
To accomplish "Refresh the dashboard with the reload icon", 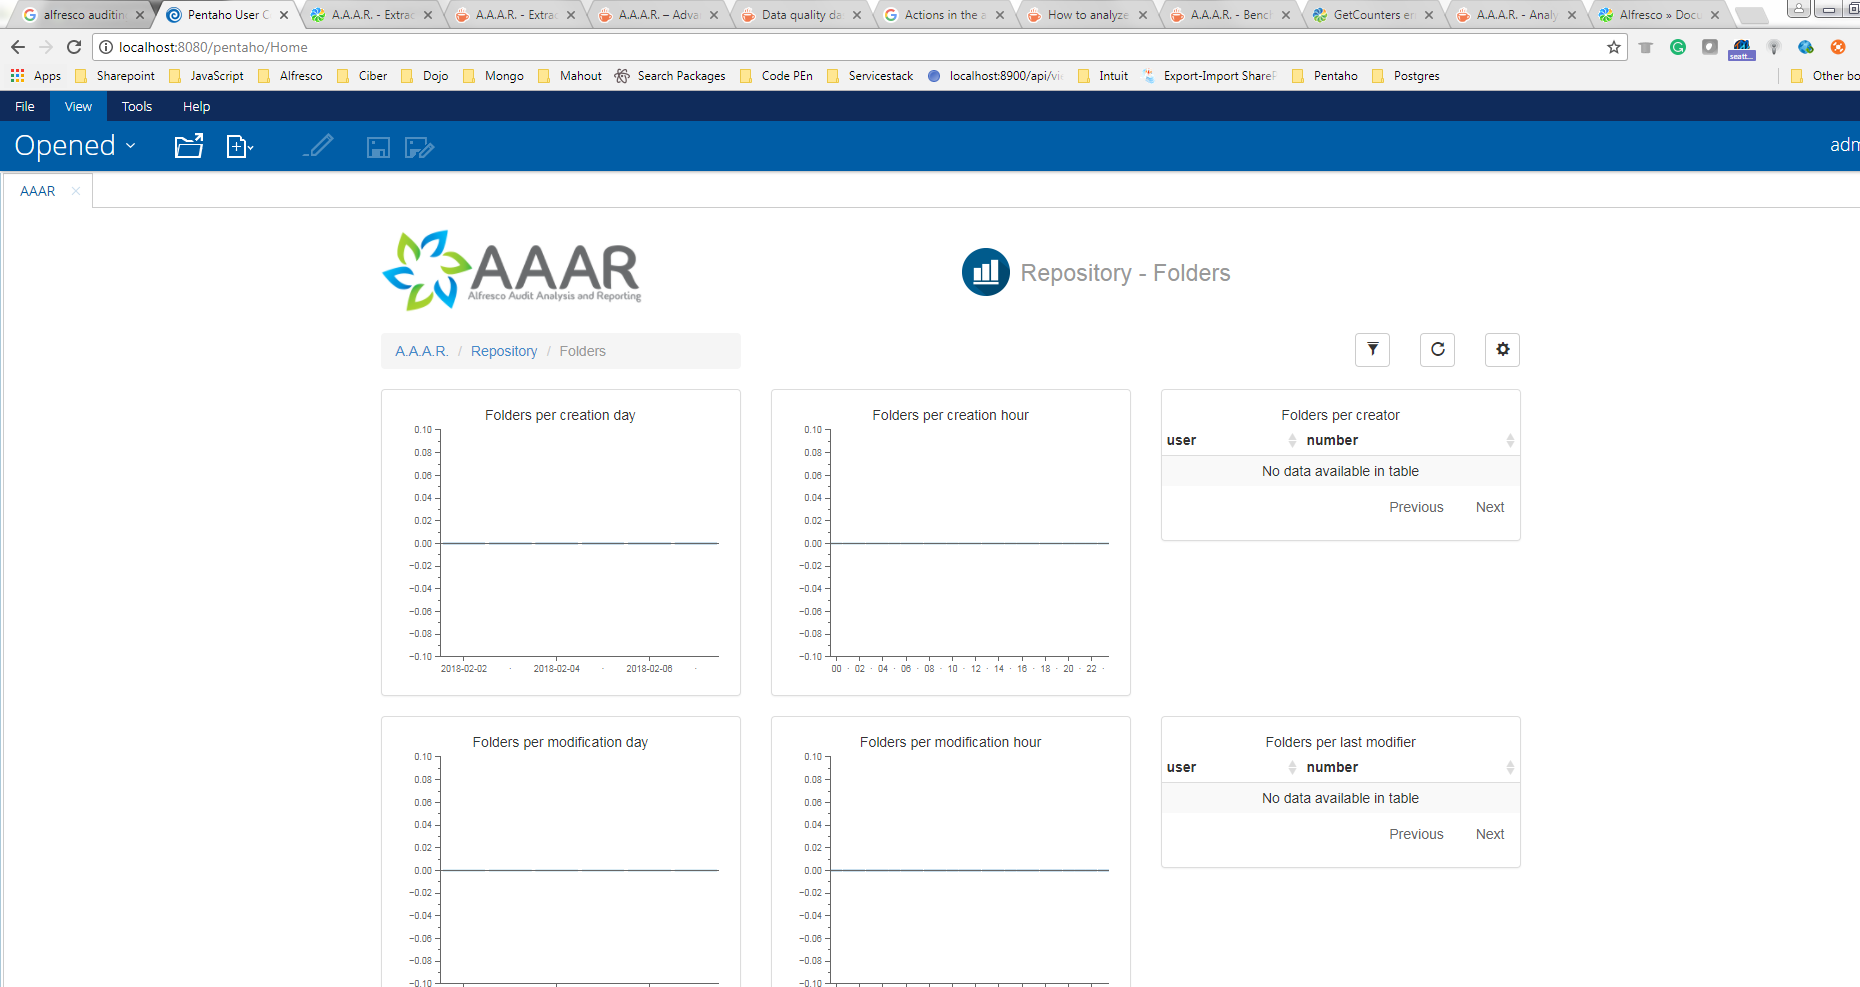I will (1438, 350).
